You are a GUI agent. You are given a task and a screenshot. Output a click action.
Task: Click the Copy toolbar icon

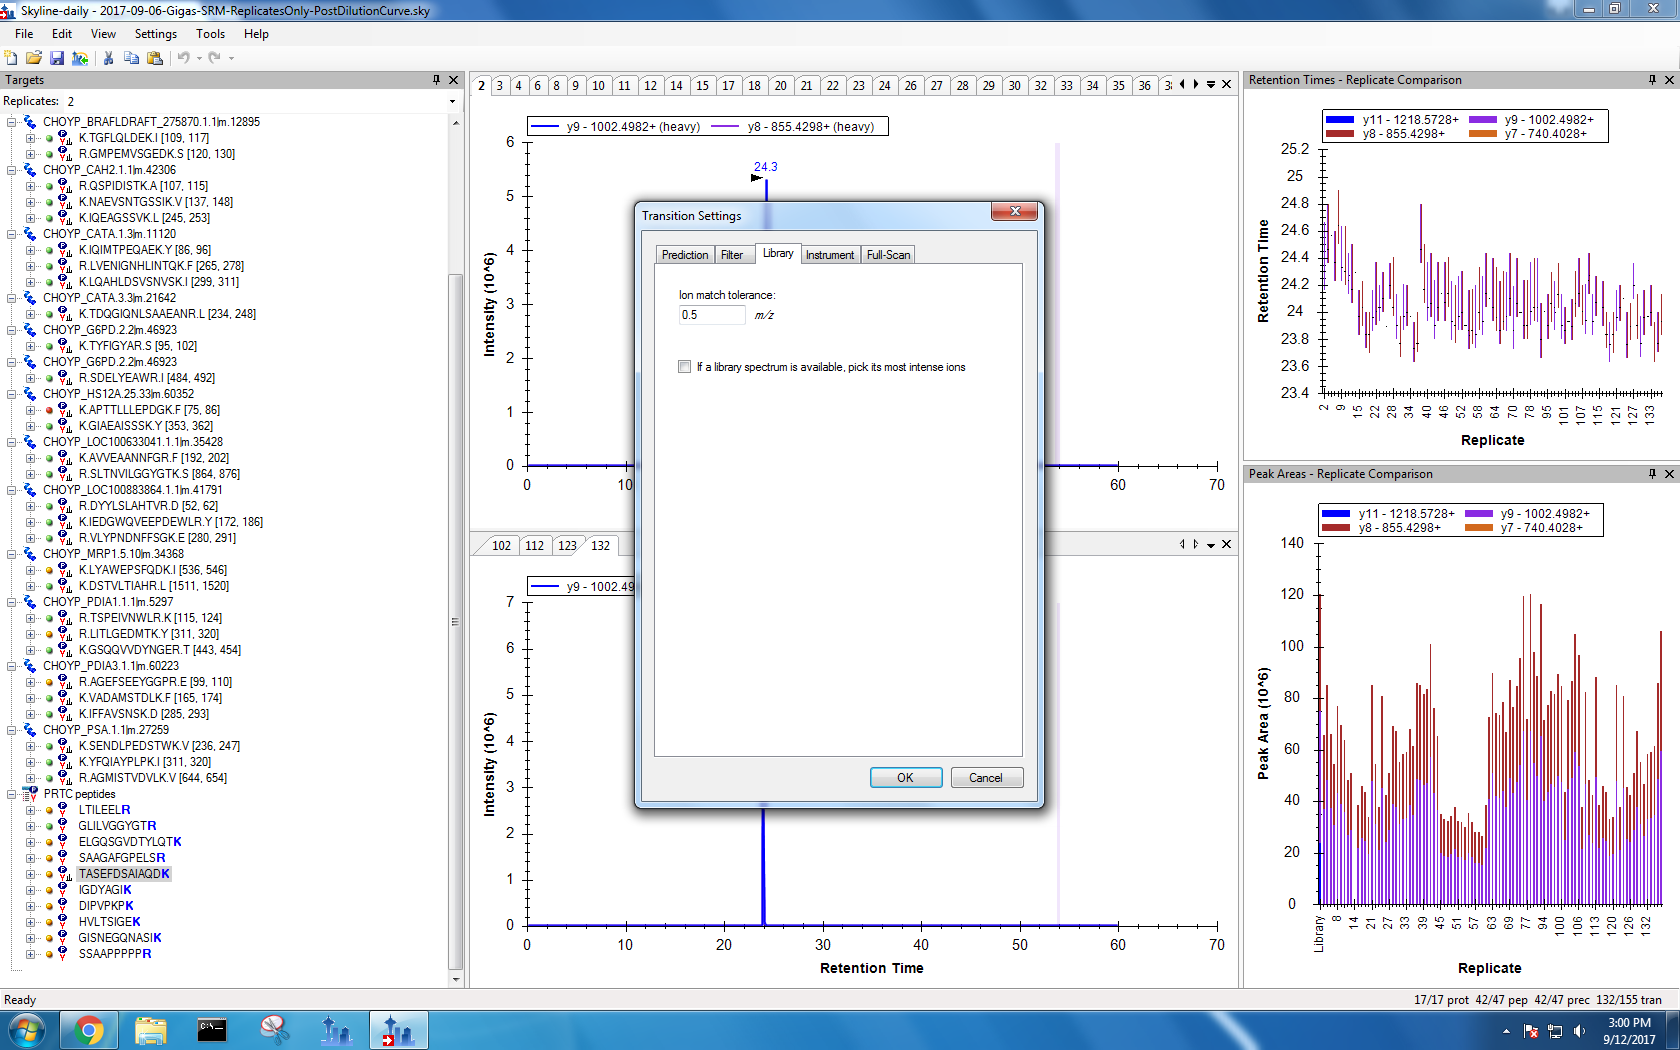[x=131, y=58]
